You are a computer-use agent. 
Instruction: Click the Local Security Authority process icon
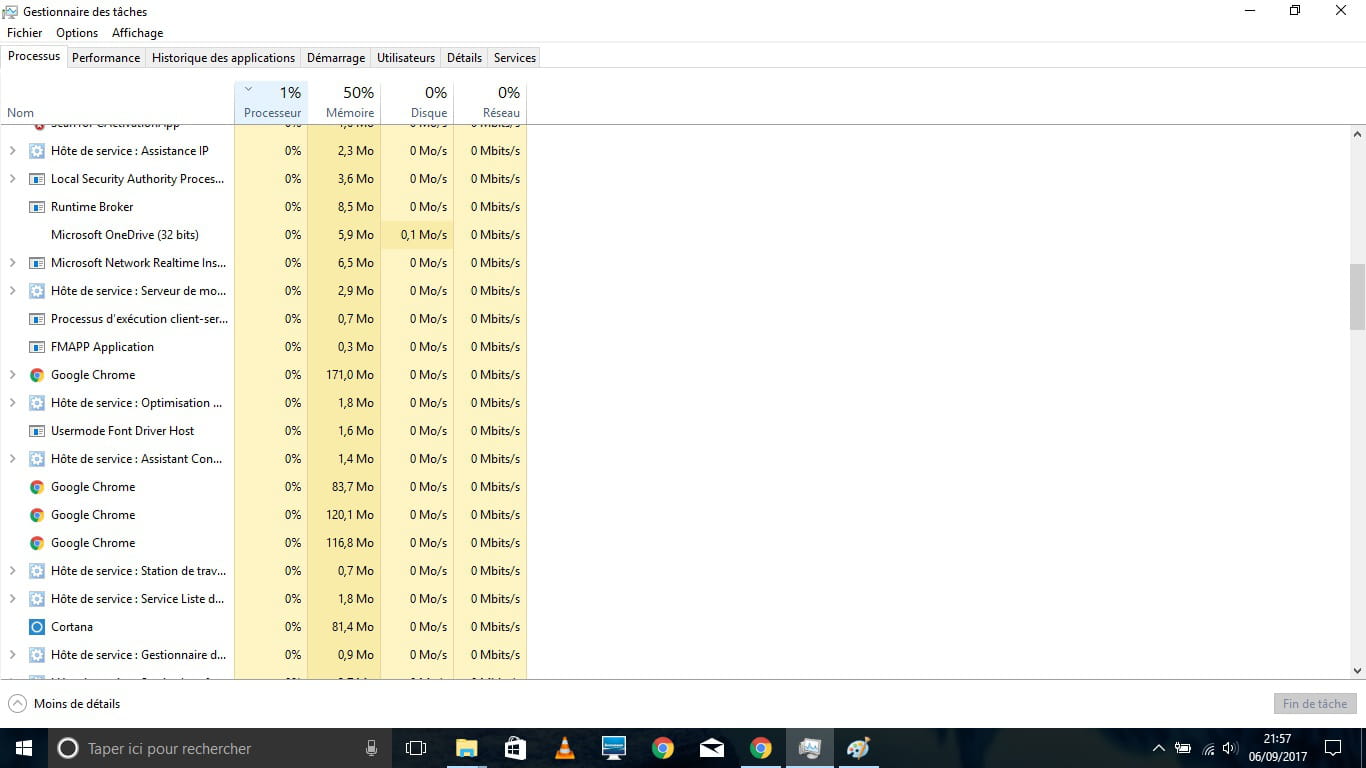[x=37, y=179]
